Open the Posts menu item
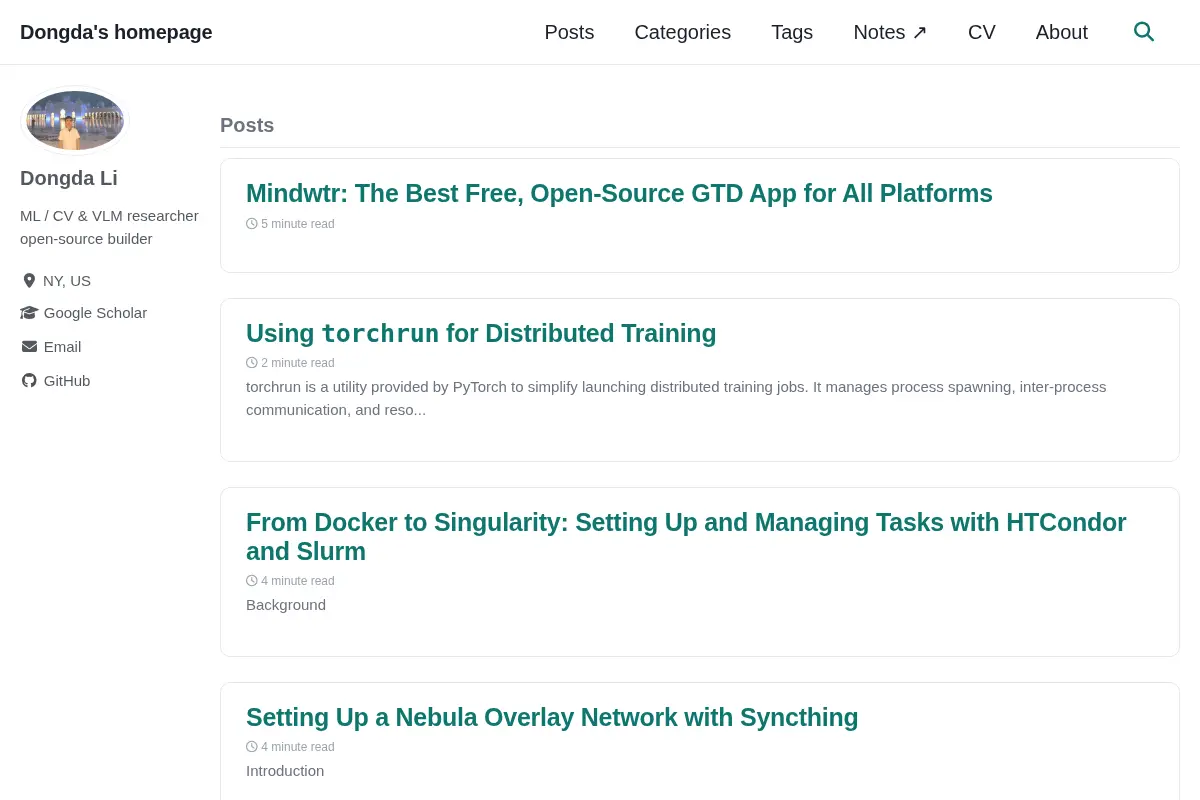Viewport: 1200px width, 800px height. point(569,32)
